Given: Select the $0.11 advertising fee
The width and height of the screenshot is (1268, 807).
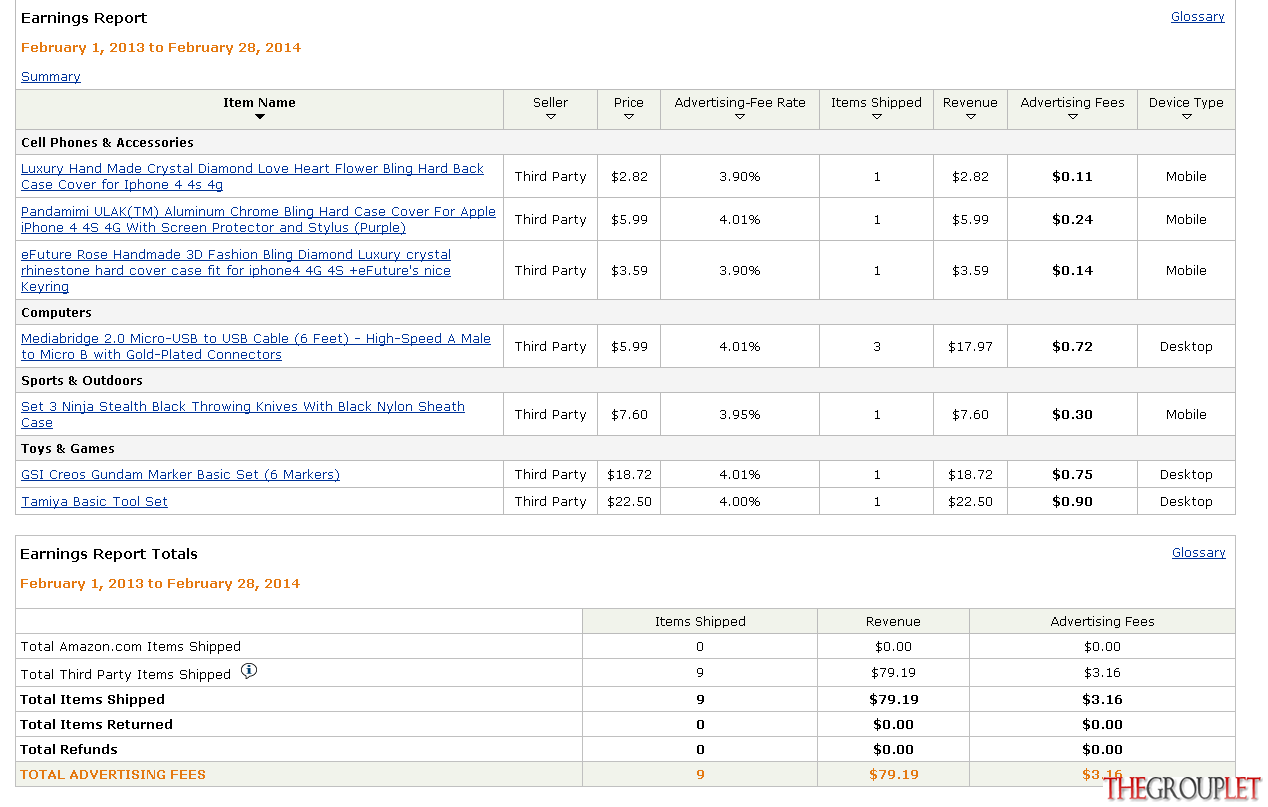Looking at the screenshot, I should 1072,177.
